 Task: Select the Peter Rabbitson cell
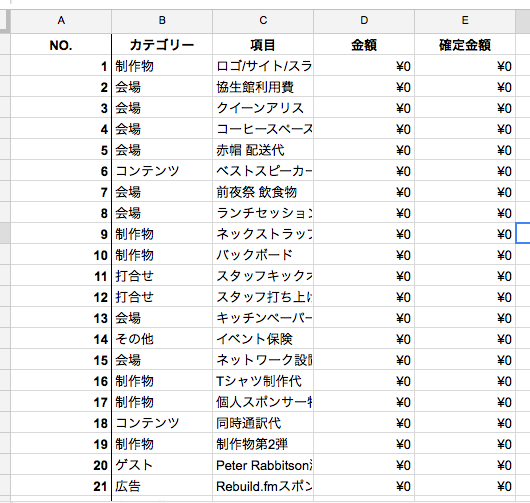263,465
